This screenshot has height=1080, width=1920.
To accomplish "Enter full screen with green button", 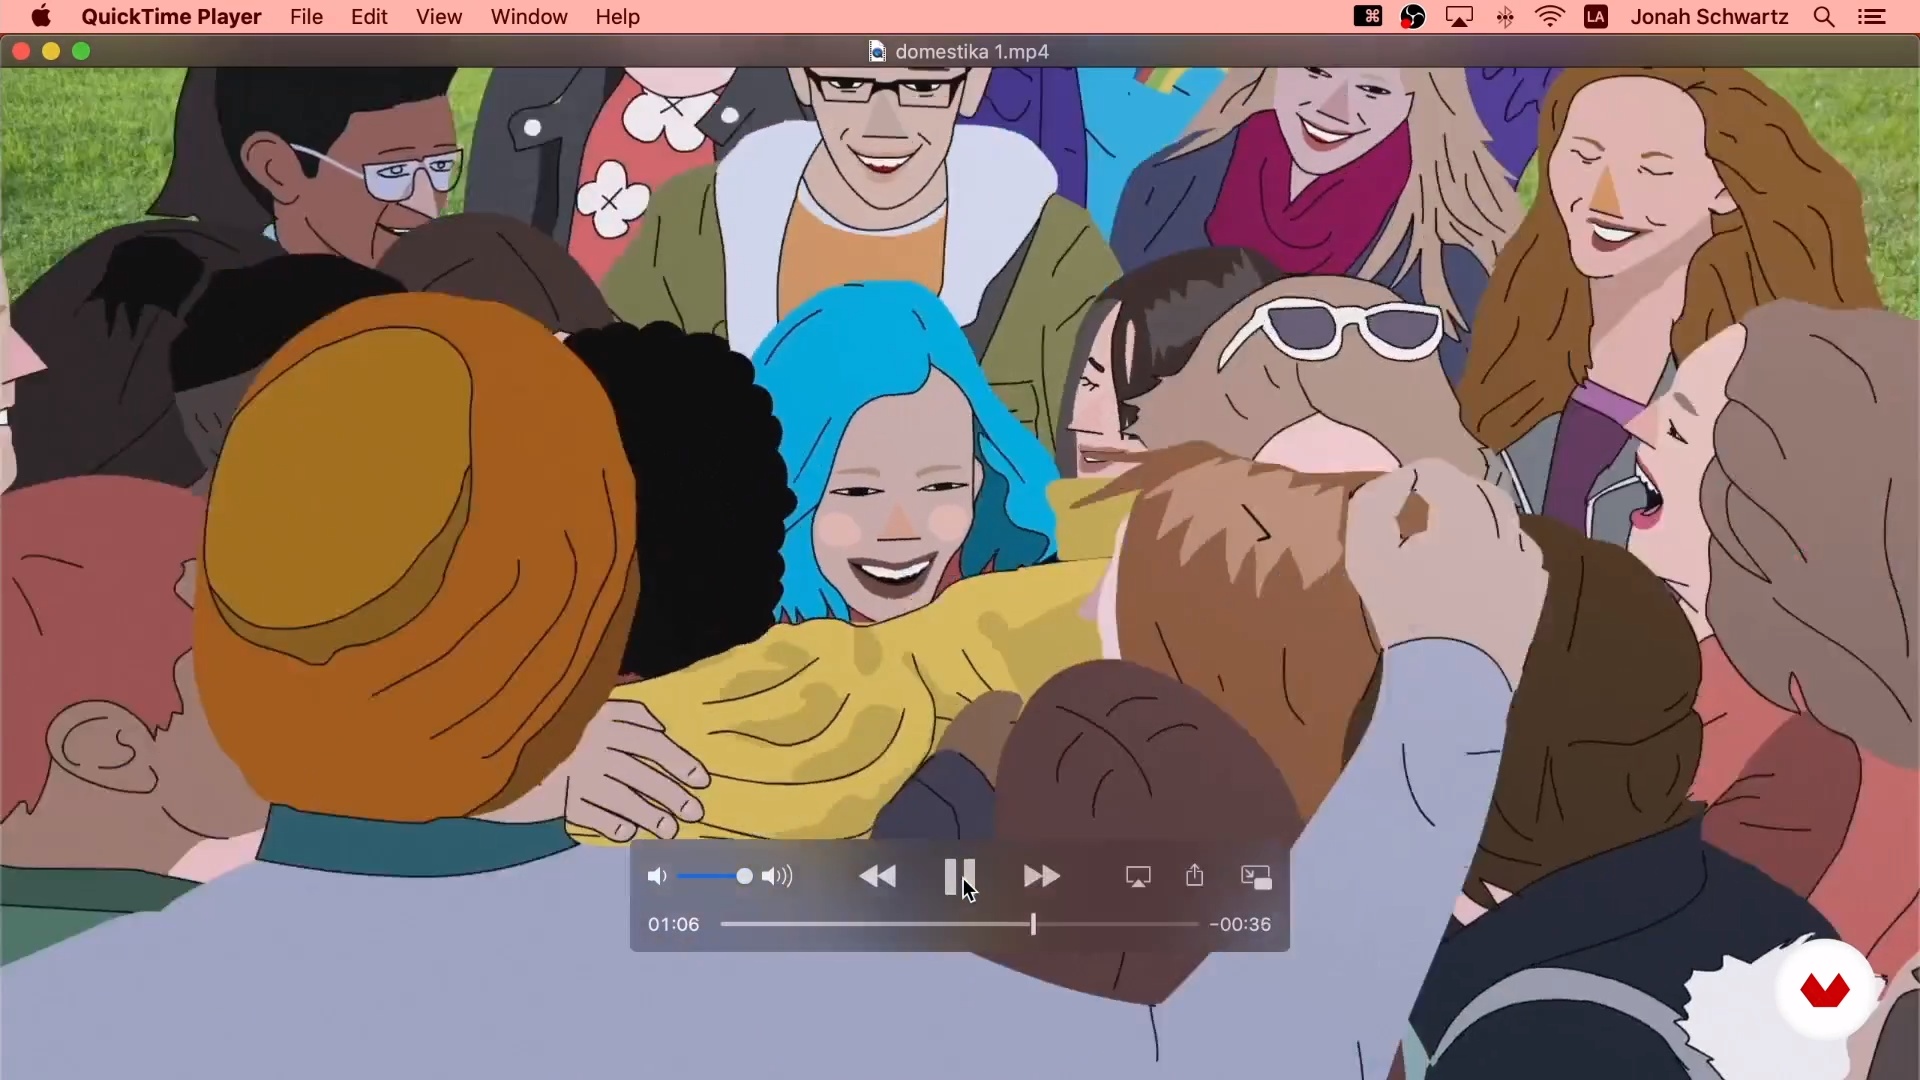I will coord(82,51).
